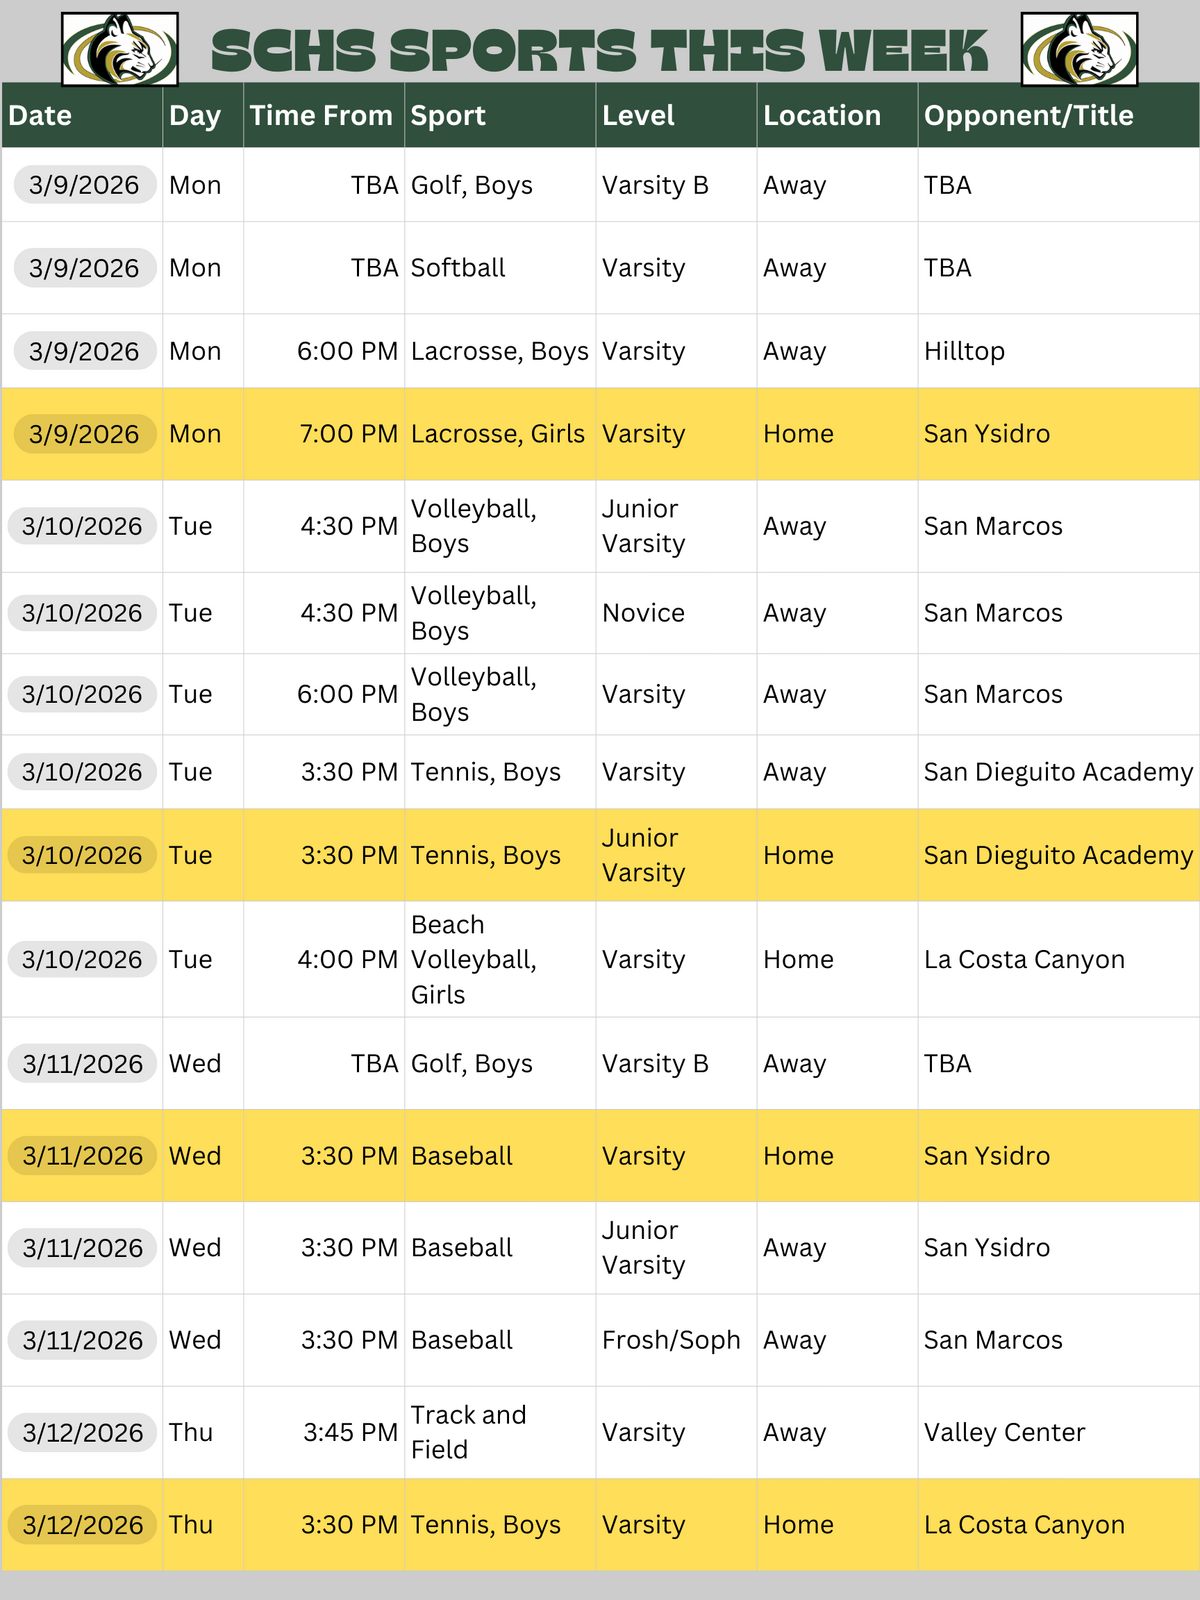The image size is (1200, 1600).
Task: Click the 3:45 PM time cell
Action: coord(350,1433)
